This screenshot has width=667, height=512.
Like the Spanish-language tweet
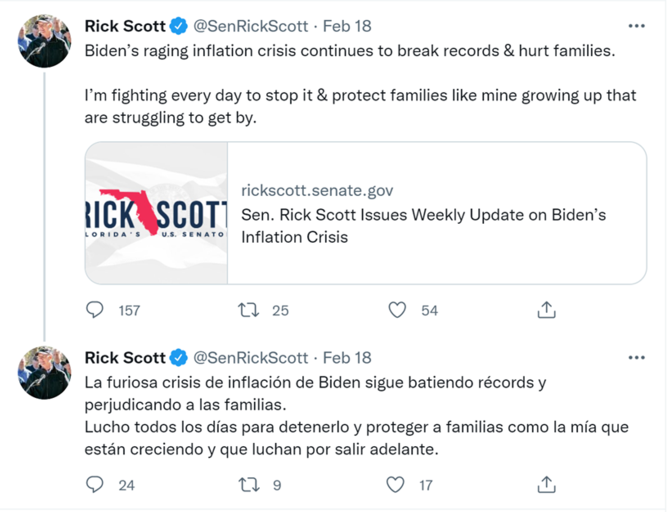(397, 485)
